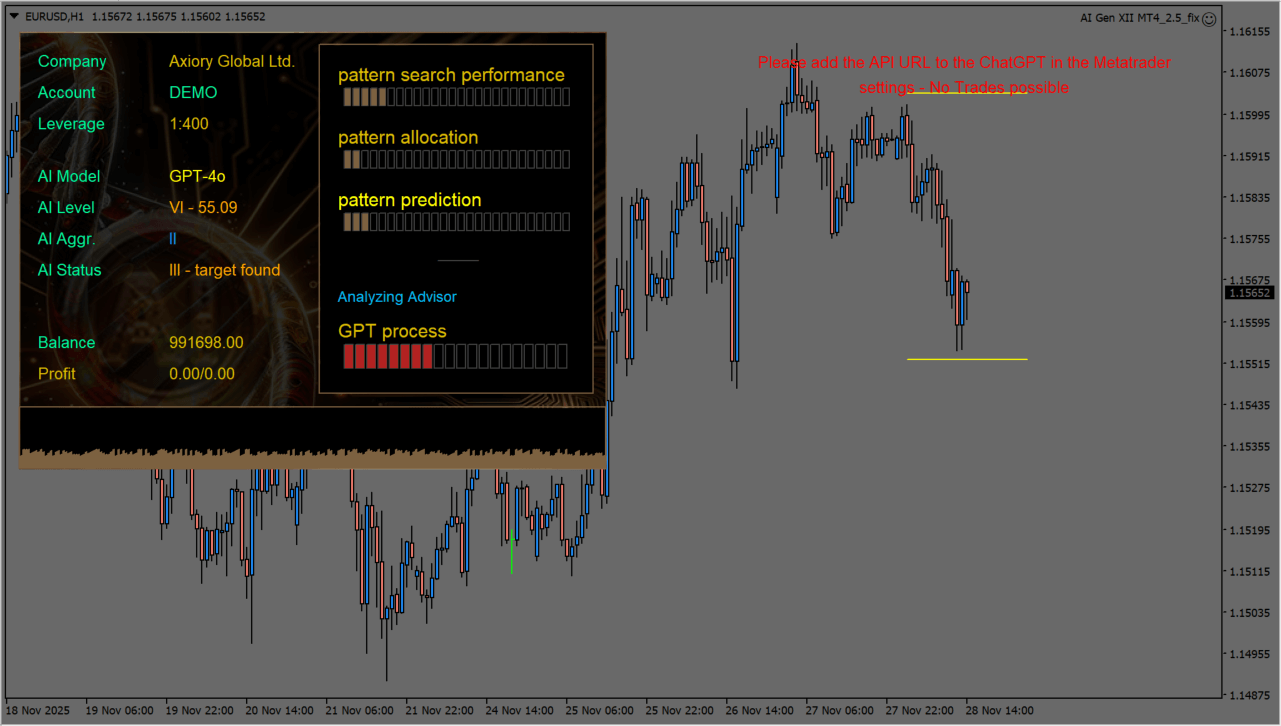The image size is (1281, 726).
Task: Open the chart menu triangle beside EURUSD,H1
Action: (13, 17)
